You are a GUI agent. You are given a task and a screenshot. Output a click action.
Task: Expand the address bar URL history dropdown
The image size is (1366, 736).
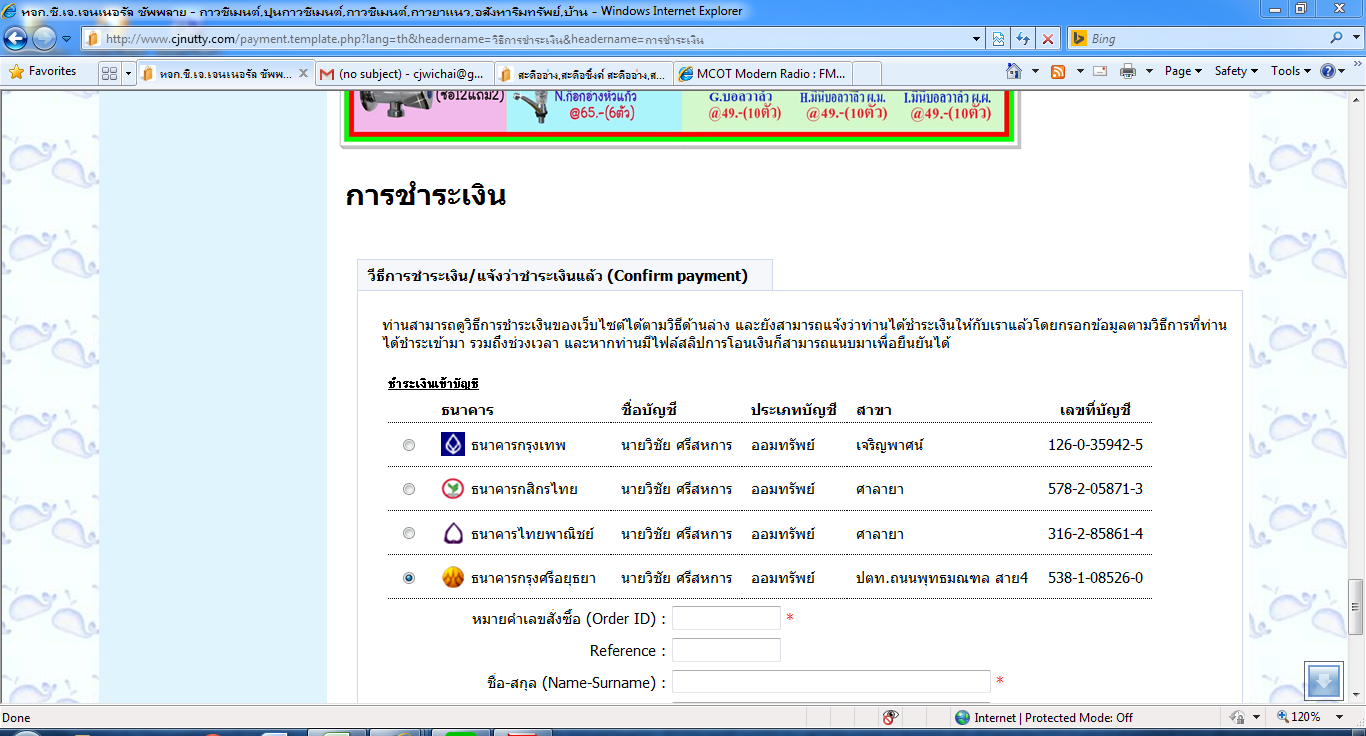pos(977,39)
